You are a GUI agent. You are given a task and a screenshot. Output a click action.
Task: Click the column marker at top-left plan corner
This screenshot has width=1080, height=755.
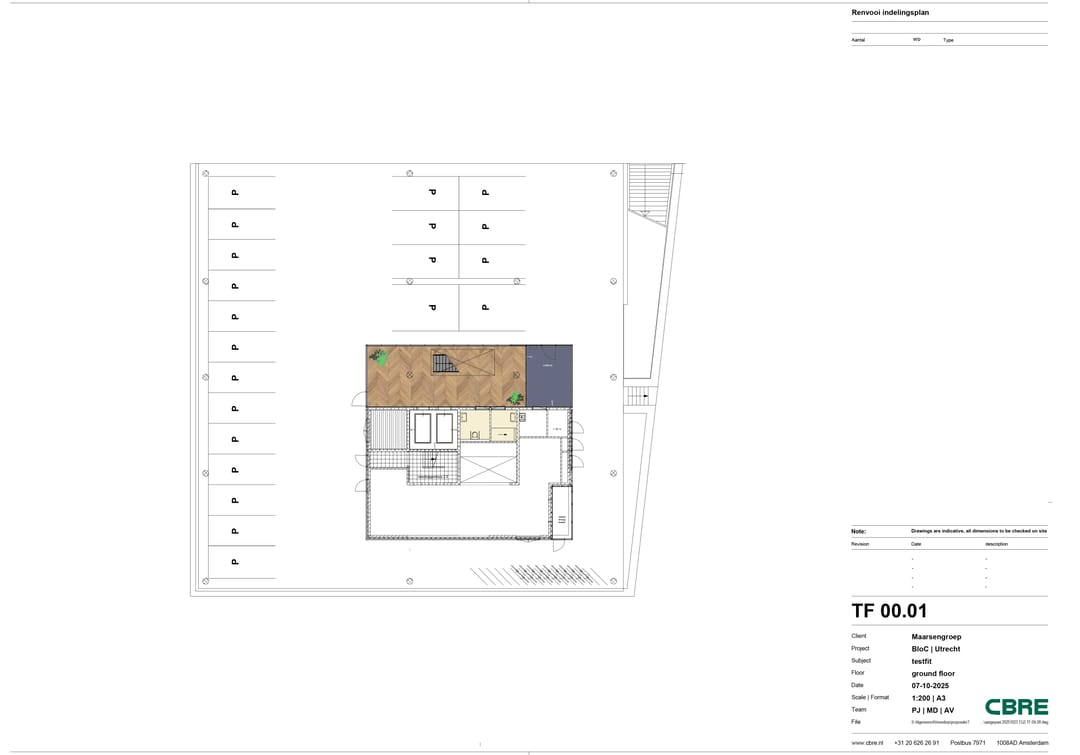pos(206,173)
